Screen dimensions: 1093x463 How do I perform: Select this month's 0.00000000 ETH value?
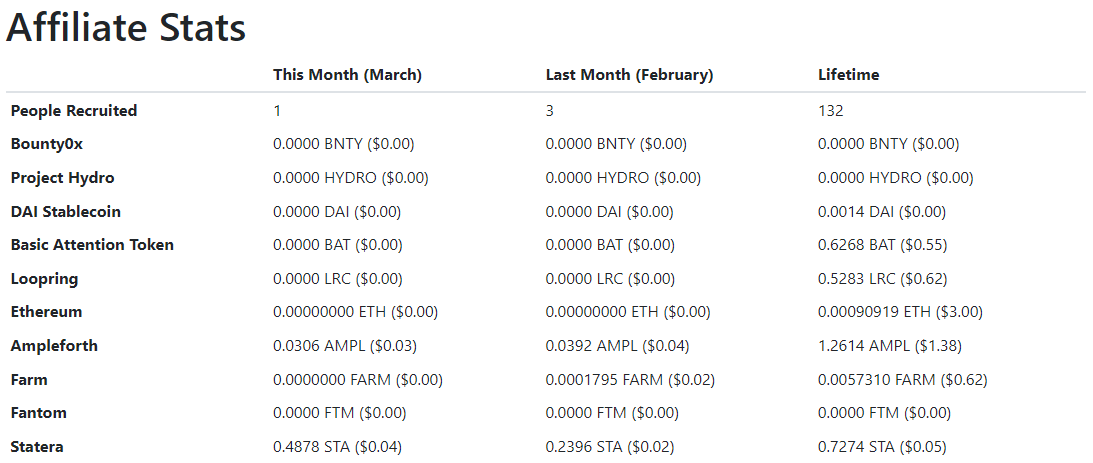(x=356, y=312)
